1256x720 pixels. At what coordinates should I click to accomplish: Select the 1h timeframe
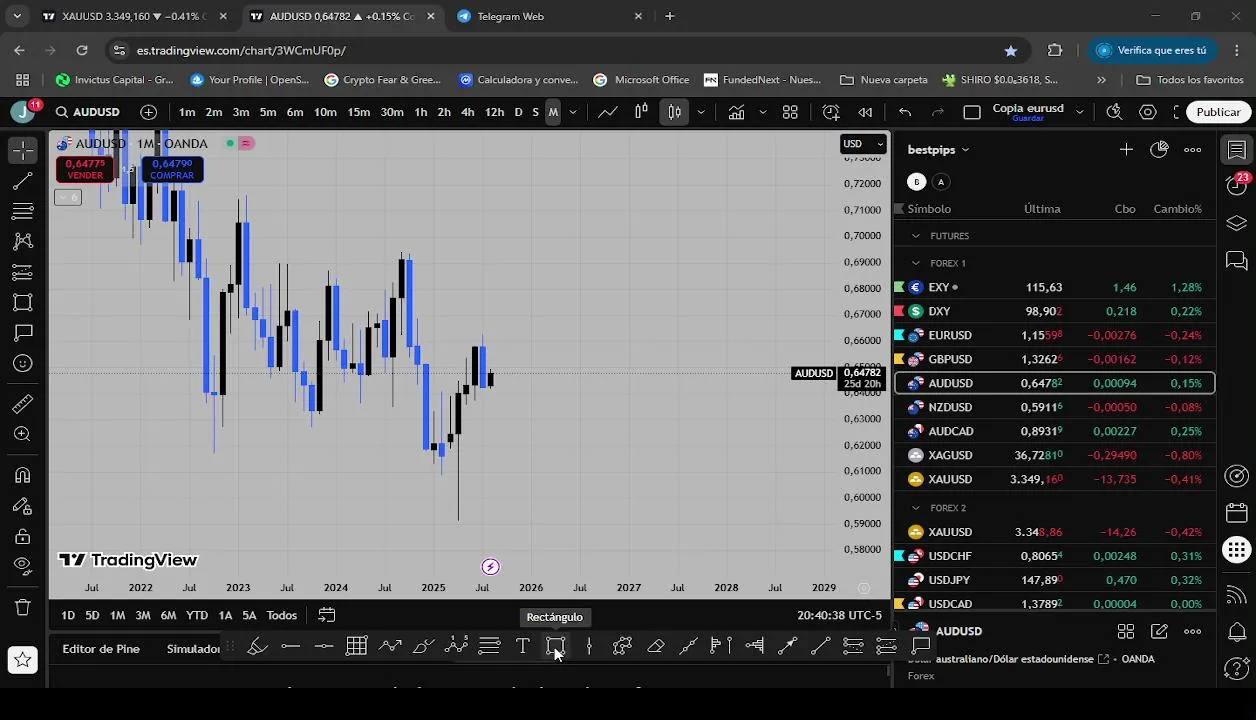click(421, 112)
